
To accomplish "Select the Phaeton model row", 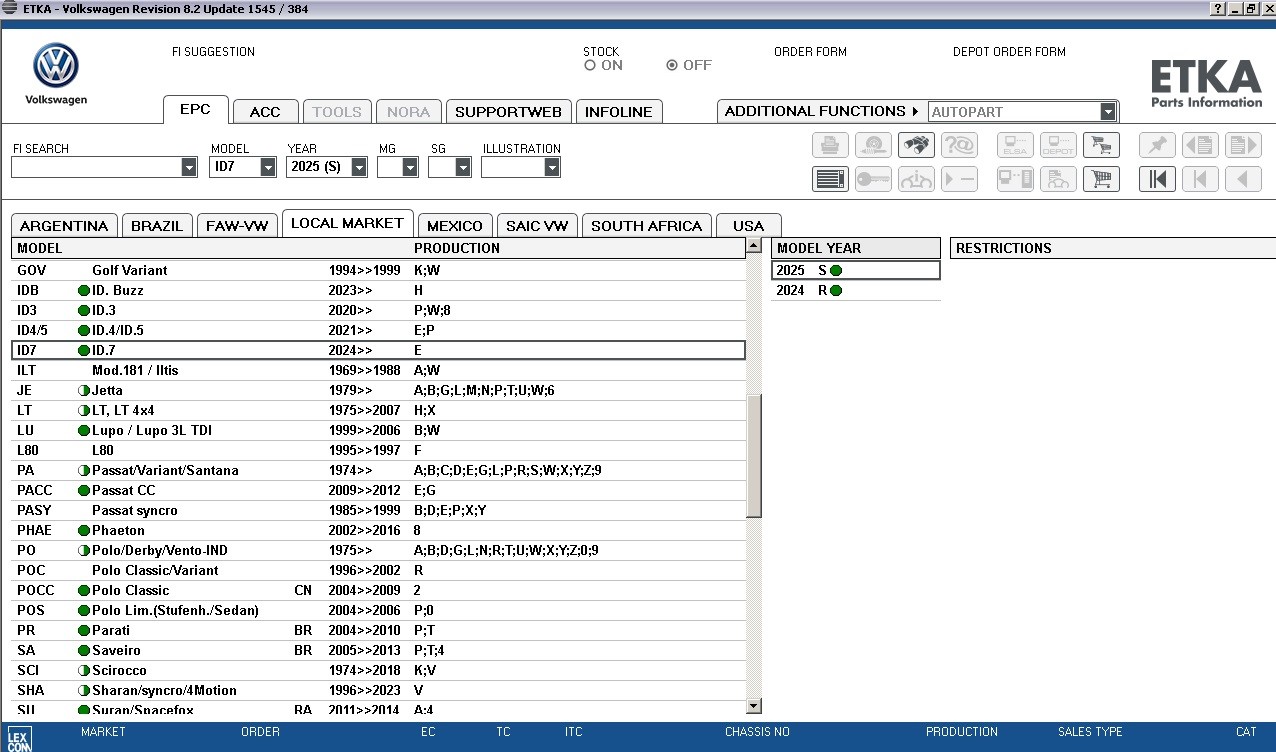I will pos(378,530).
